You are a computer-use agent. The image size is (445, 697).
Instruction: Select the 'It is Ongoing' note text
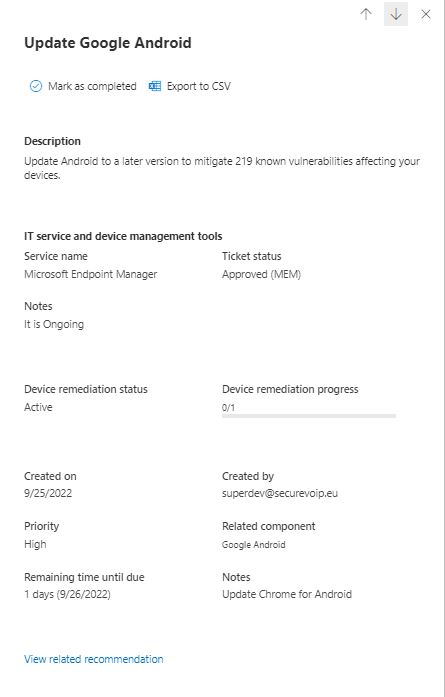click(x=54, y=324)
